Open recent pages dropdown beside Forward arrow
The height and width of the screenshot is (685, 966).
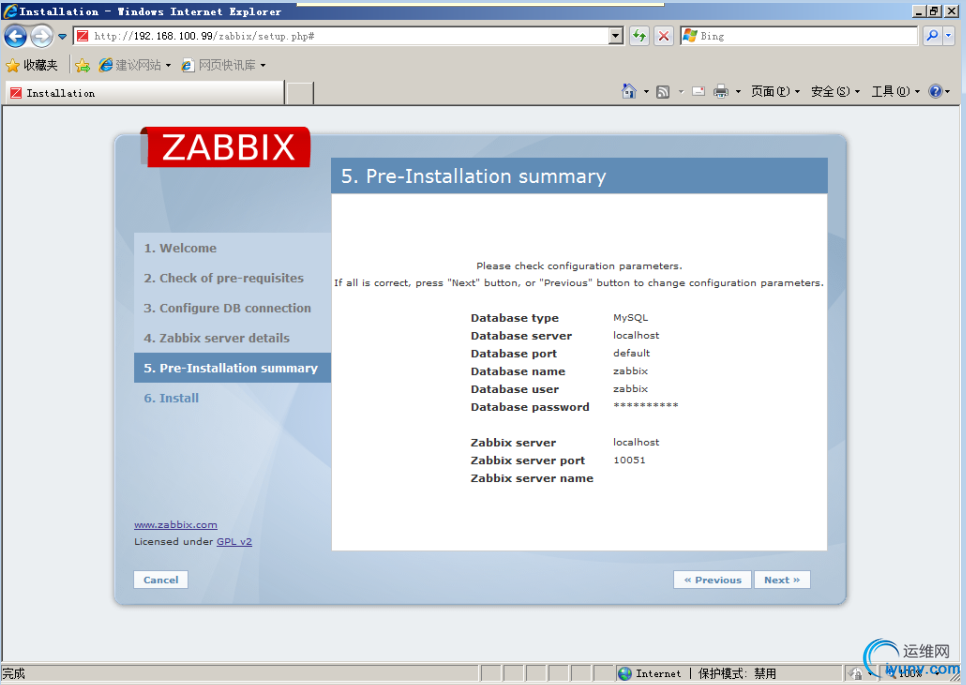[62, 36]
